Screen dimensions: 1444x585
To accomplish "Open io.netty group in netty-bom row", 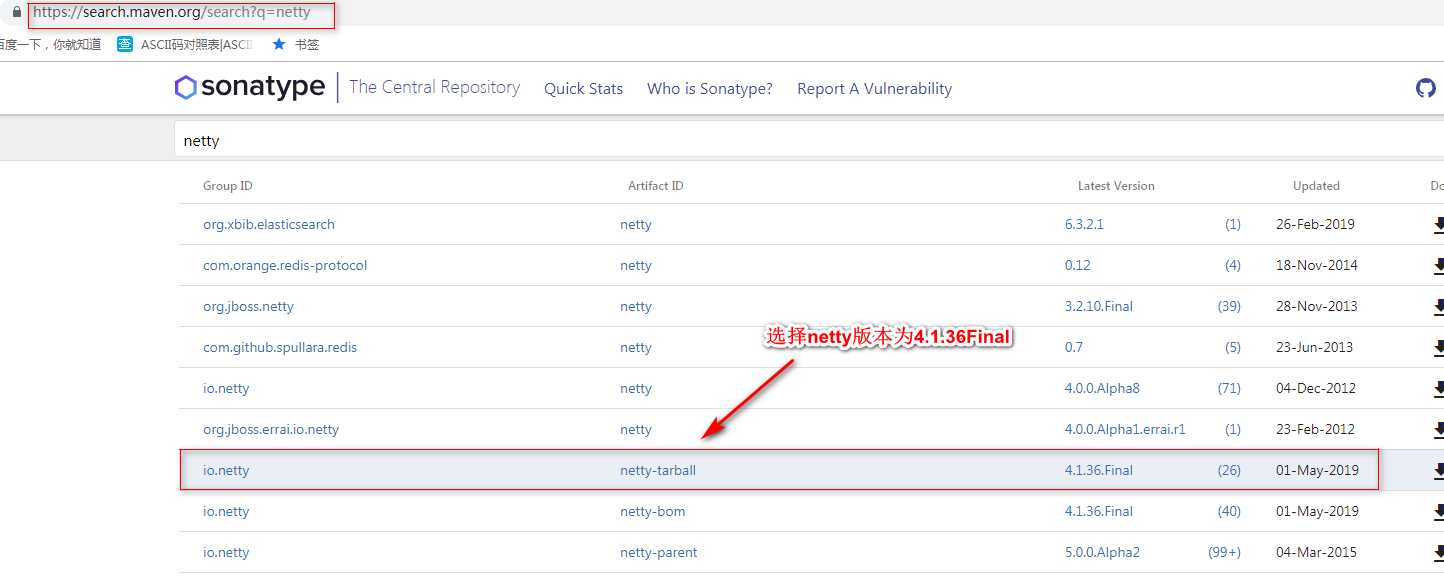I will click(x=226, y=511).
